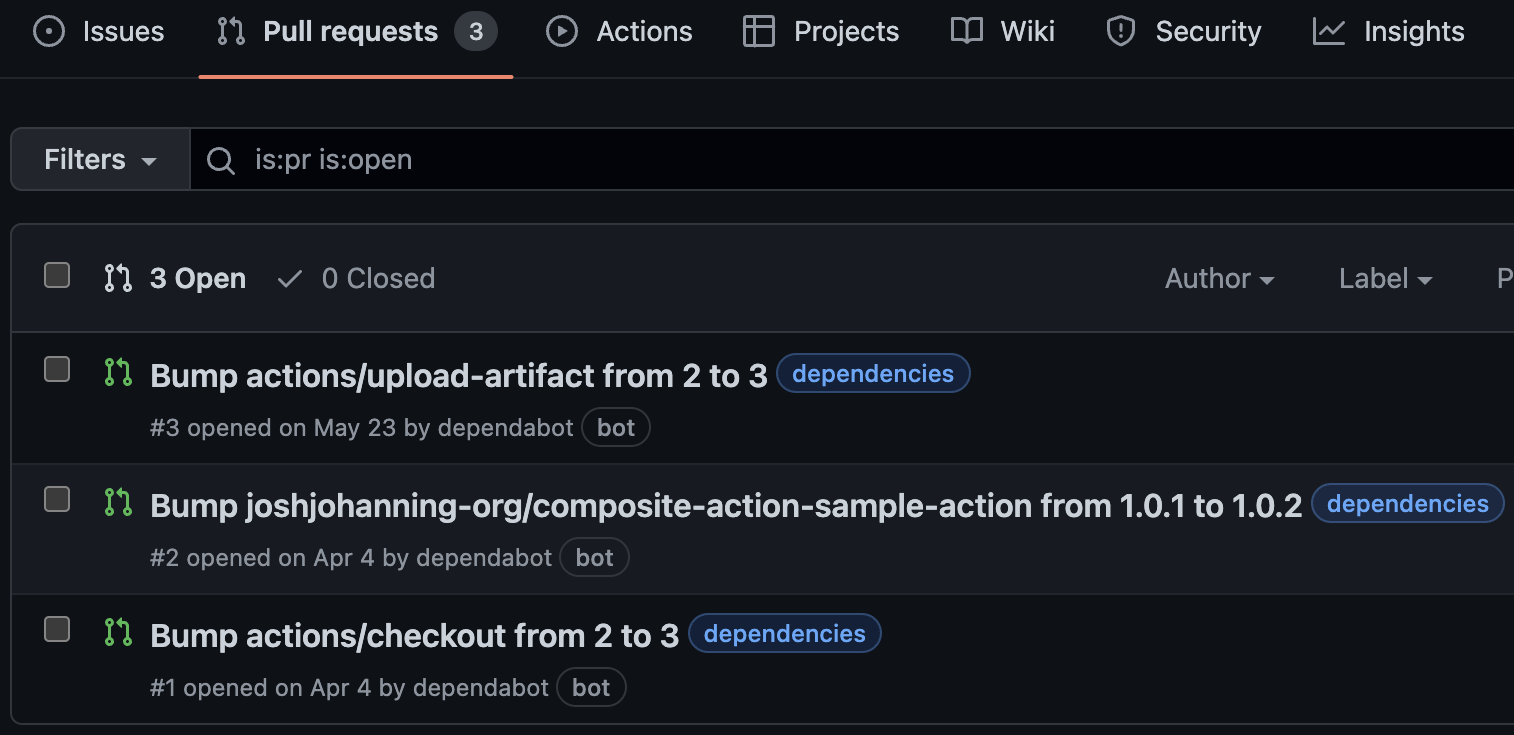Open the Actions tab
This screenshot has width=1514, height=735.
pyautogui.click(x=620, y=32)
